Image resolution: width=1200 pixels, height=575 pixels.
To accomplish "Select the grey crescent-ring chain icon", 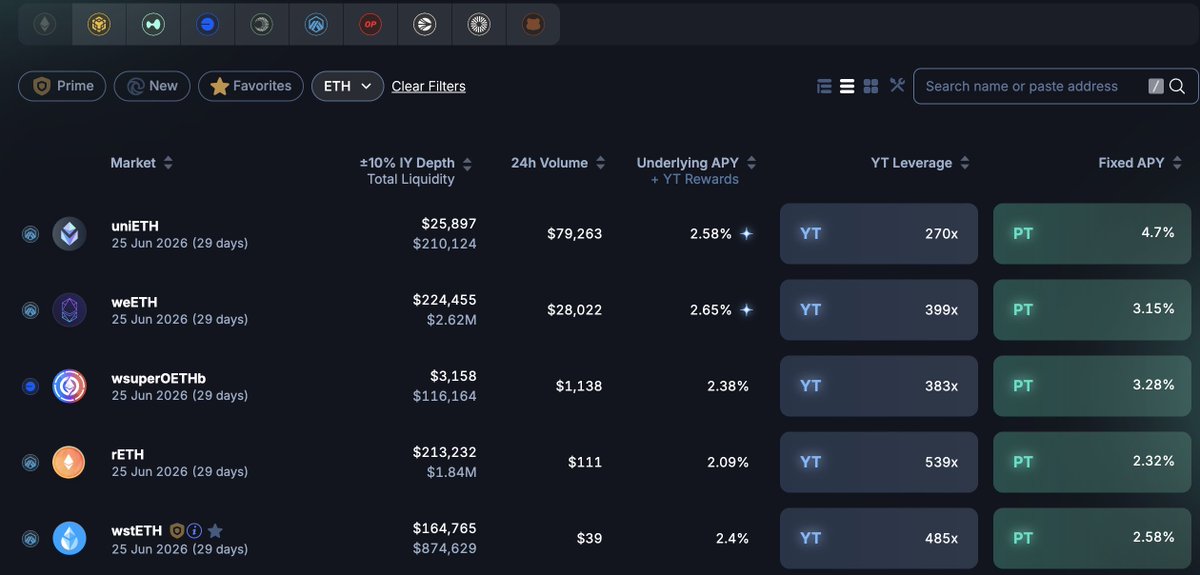I will 261,24.
